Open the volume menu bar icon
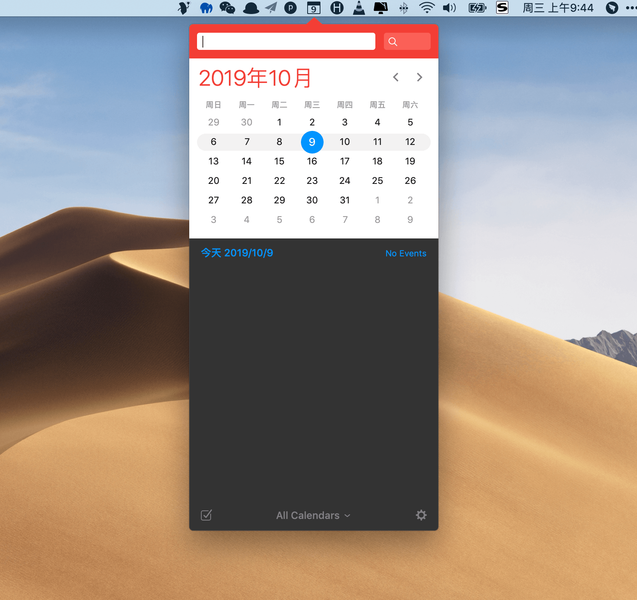The height and width of the screenshot is (600, 637). pos(449,8)
